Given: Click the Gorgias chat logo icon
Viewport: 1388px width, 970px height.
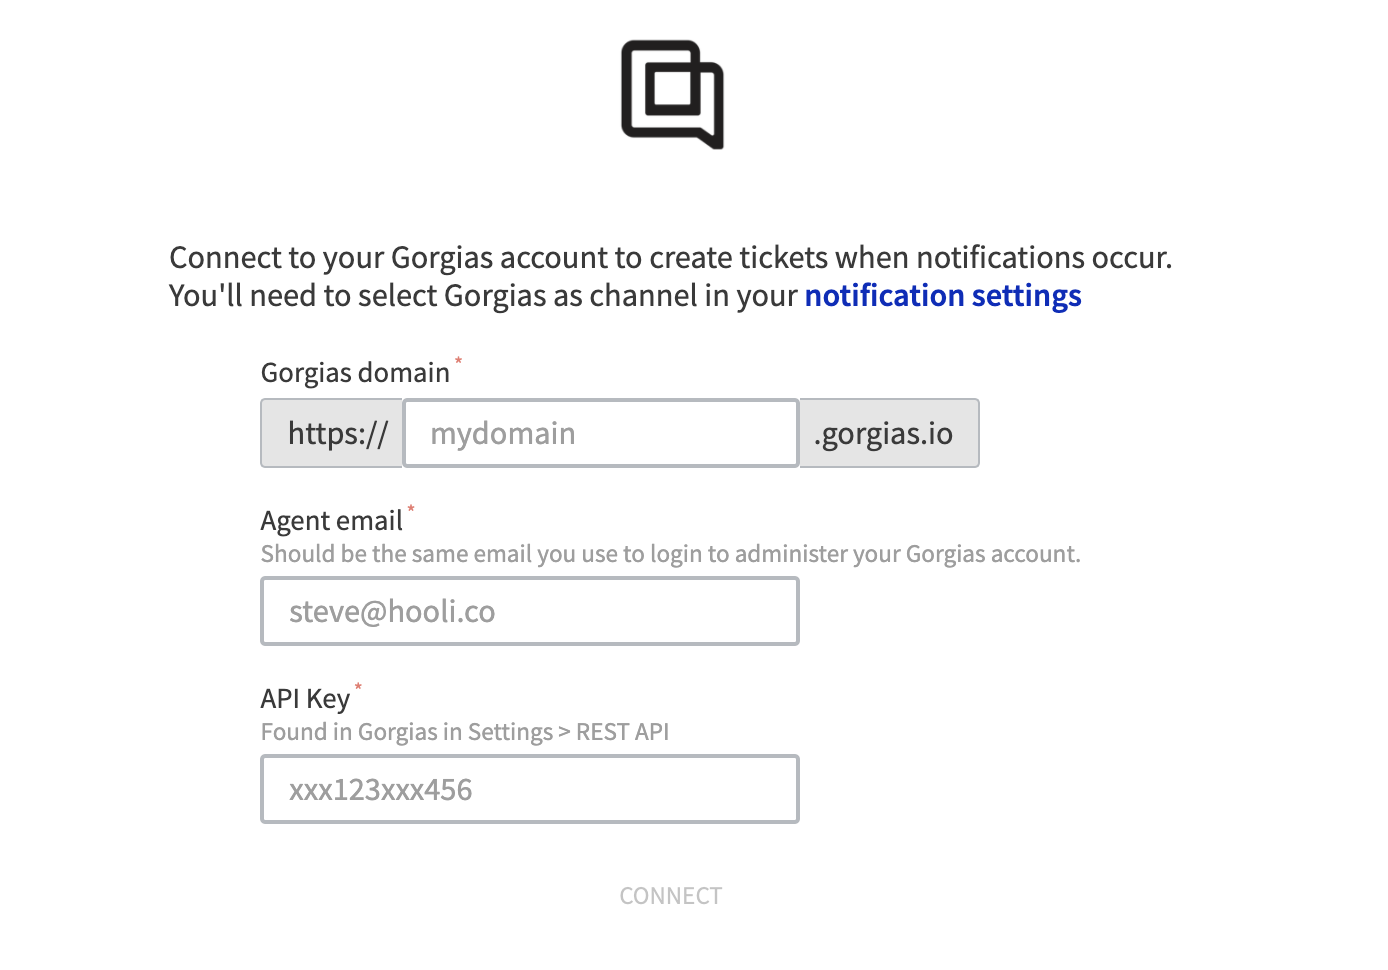Looking at the screenshot, I should tap(672, 94).
